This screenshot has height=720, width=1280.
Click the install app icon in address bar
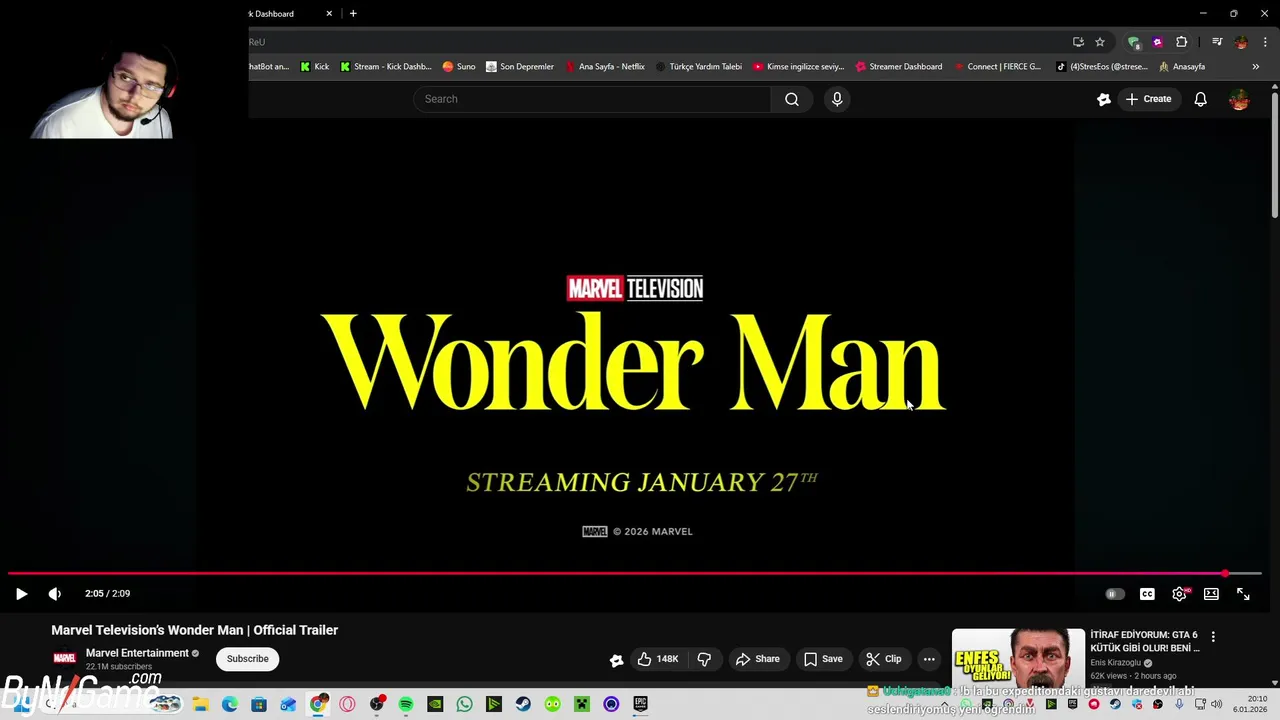[x=1078, y=42]
